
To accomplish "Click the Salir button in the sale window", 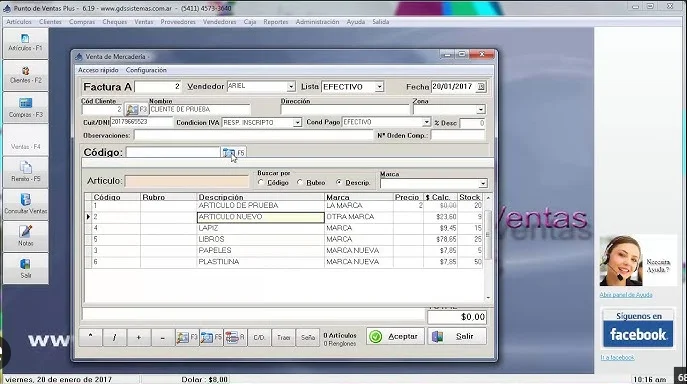I will point(457,336).
